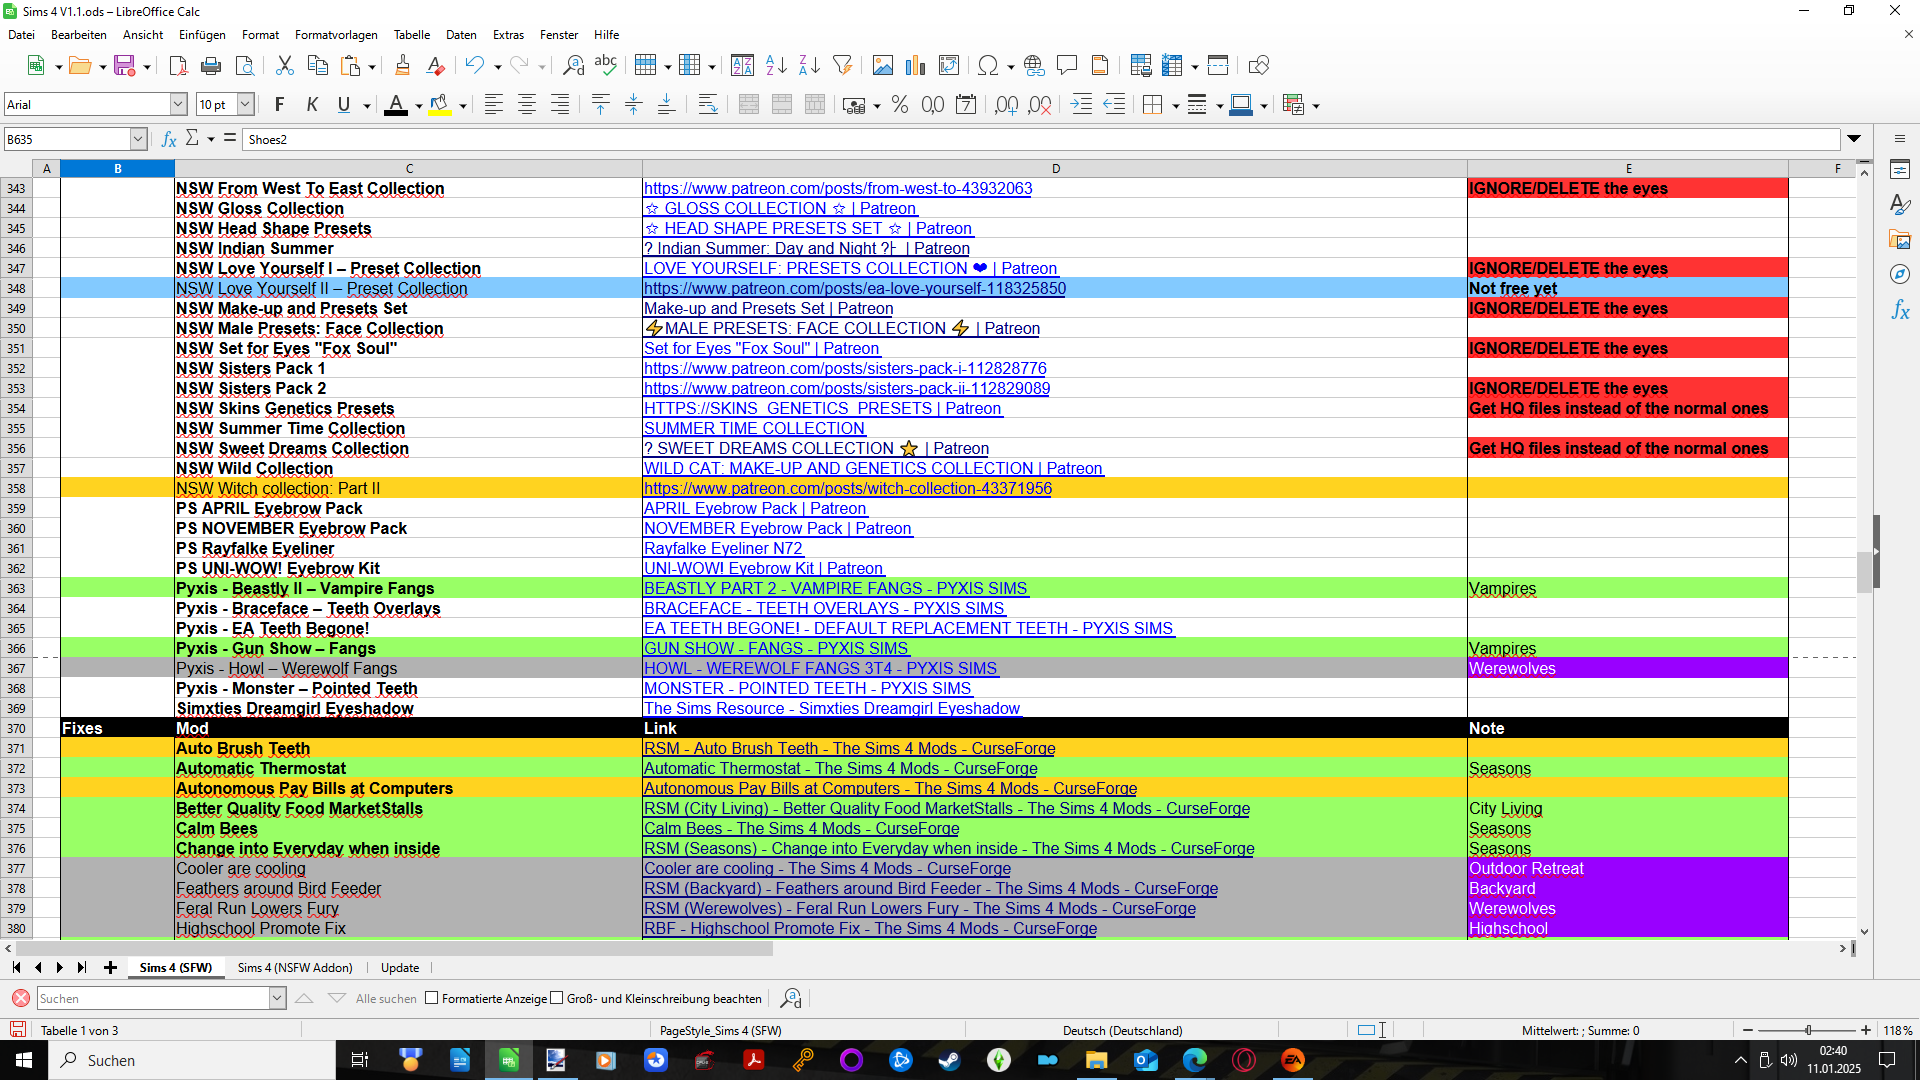The width and height of the screenshot is (1920, 1080).
Task: Toggle Wrap Text option
Action: 708,105
